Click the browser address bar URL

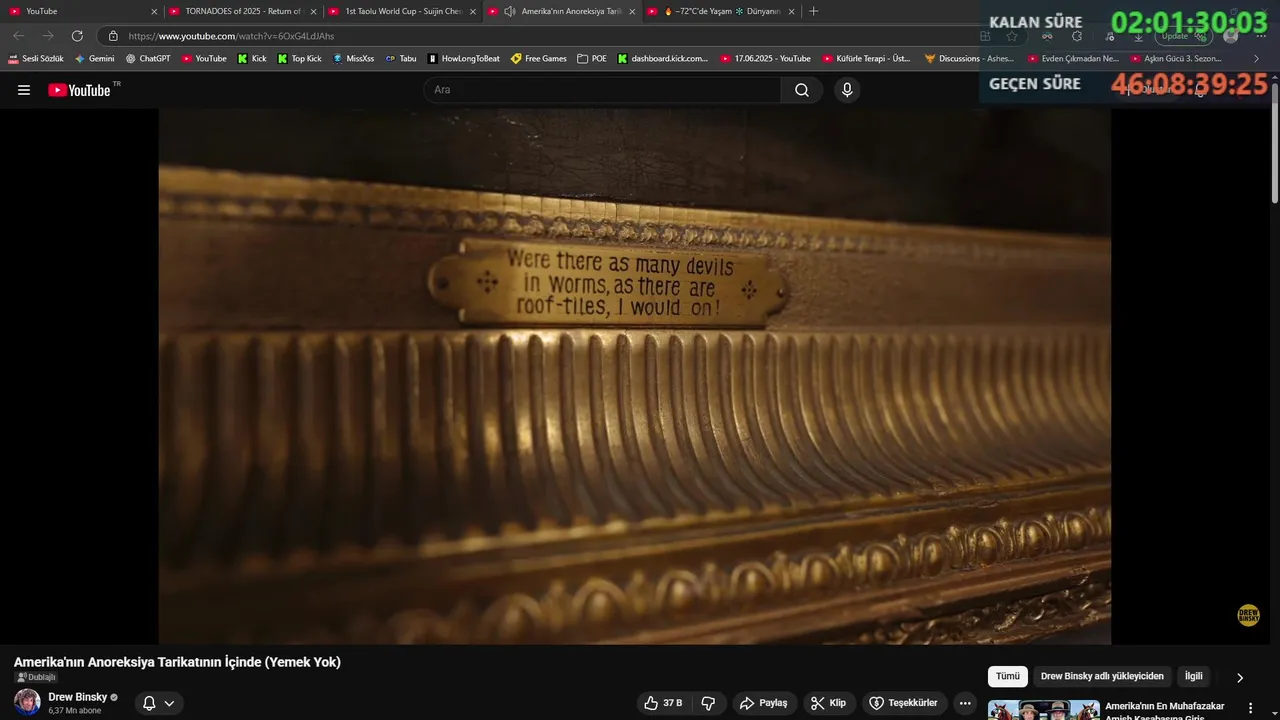(231, 36)
